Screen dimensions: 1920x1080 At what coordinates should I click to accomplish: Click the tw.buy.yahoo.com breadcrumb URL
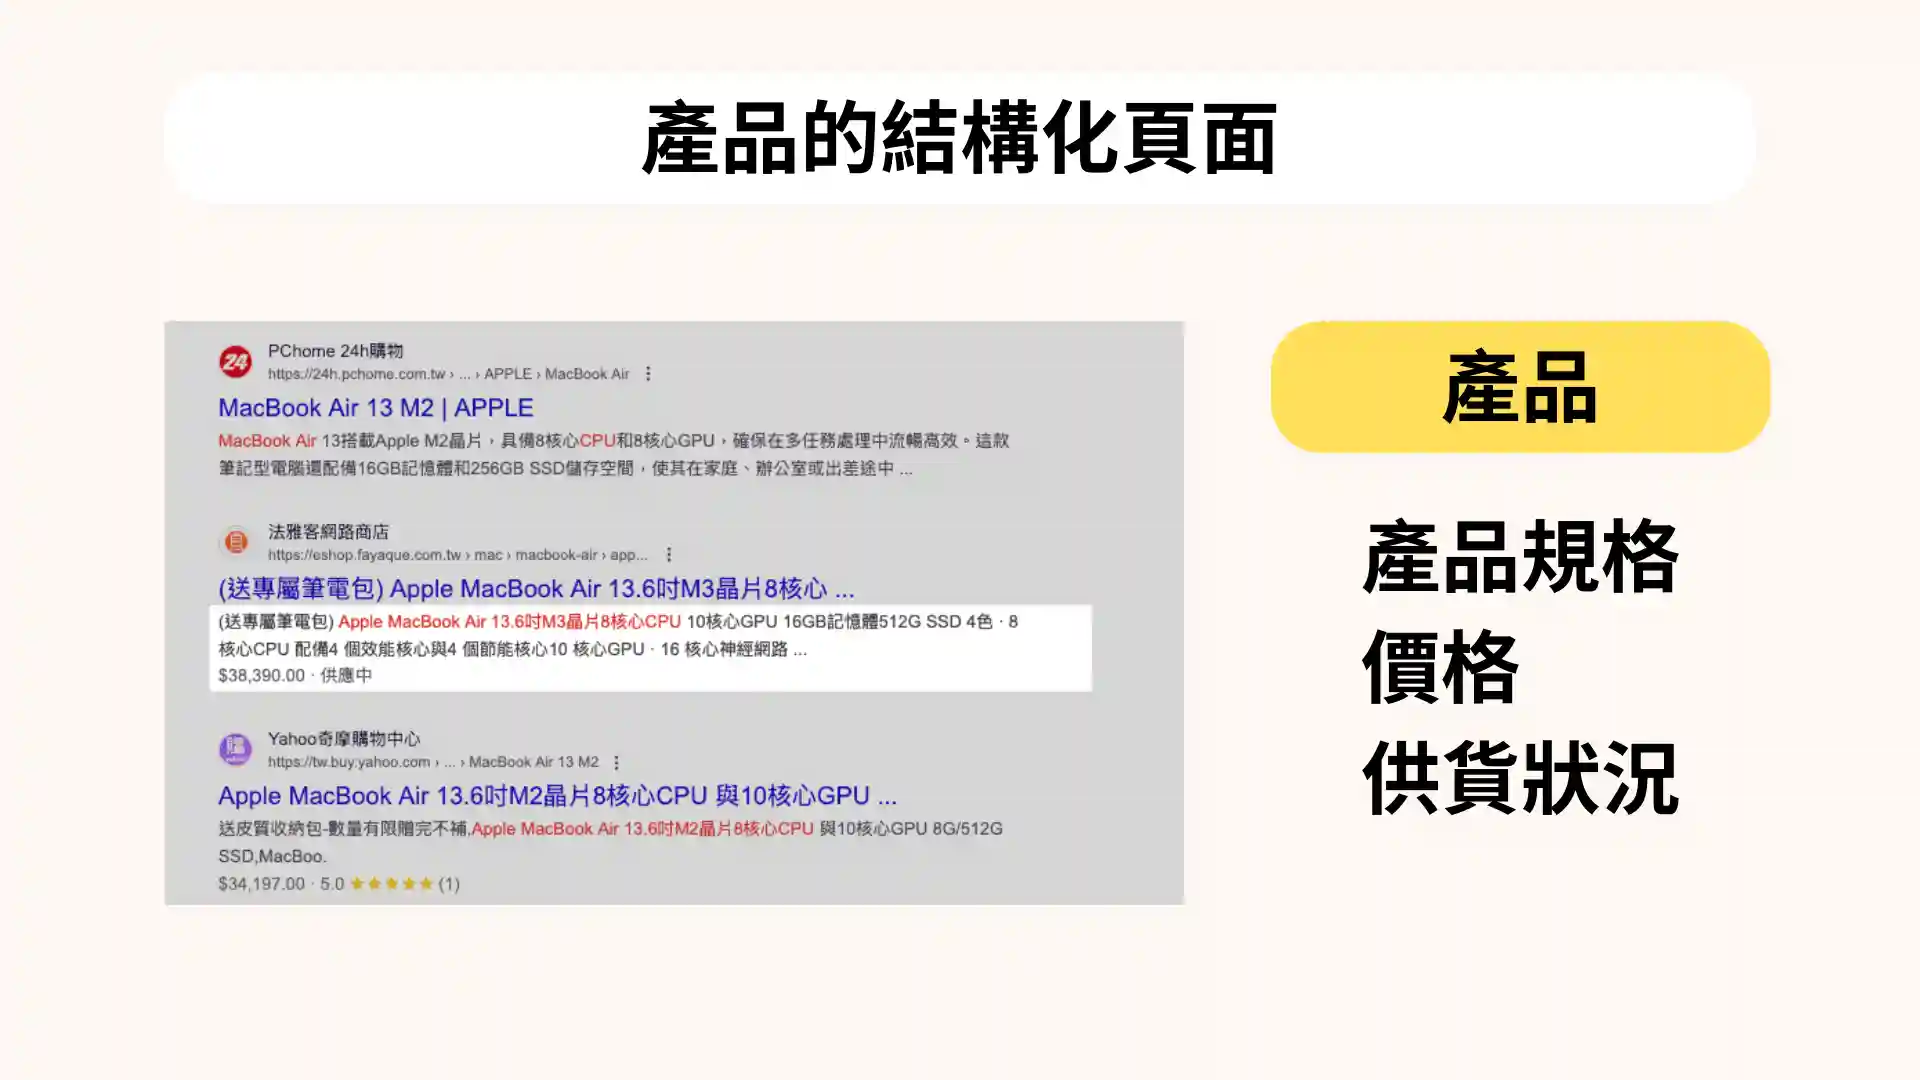tap(348, 762)
